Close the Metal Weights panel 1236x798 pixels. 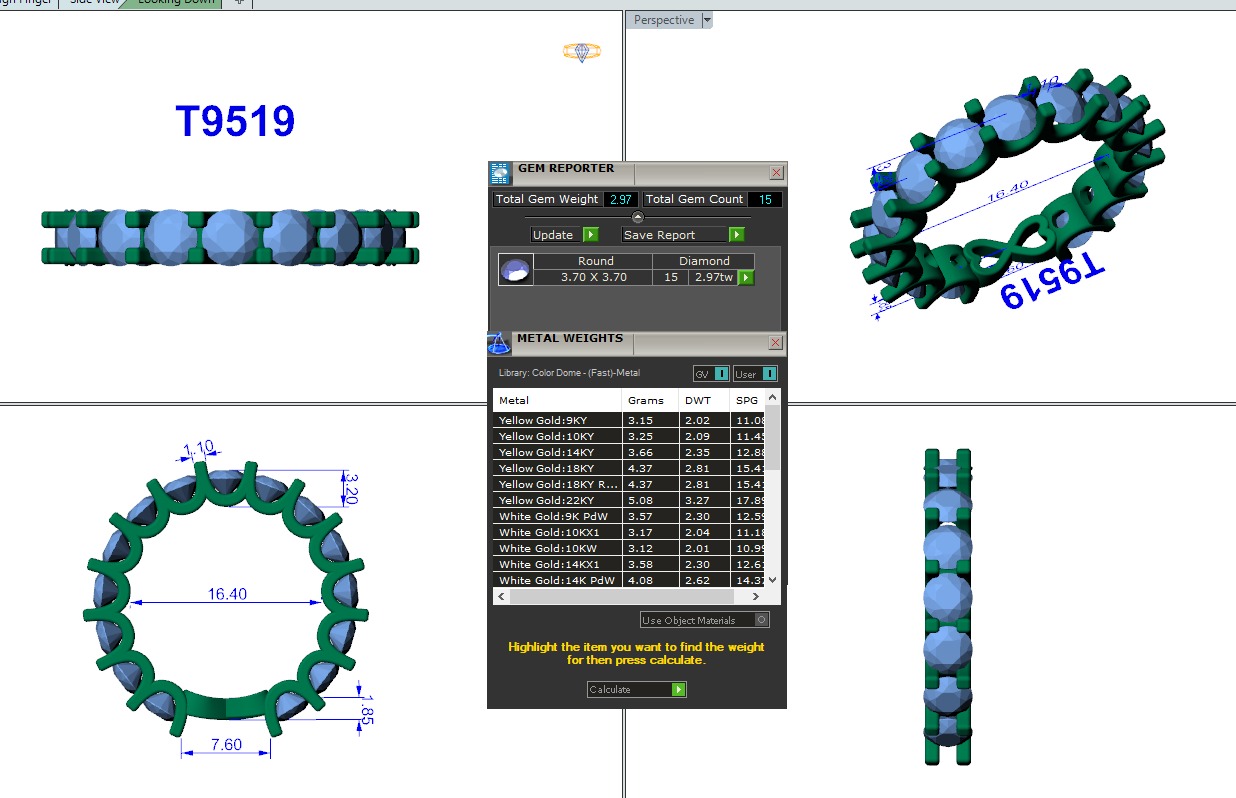[776, 343]
